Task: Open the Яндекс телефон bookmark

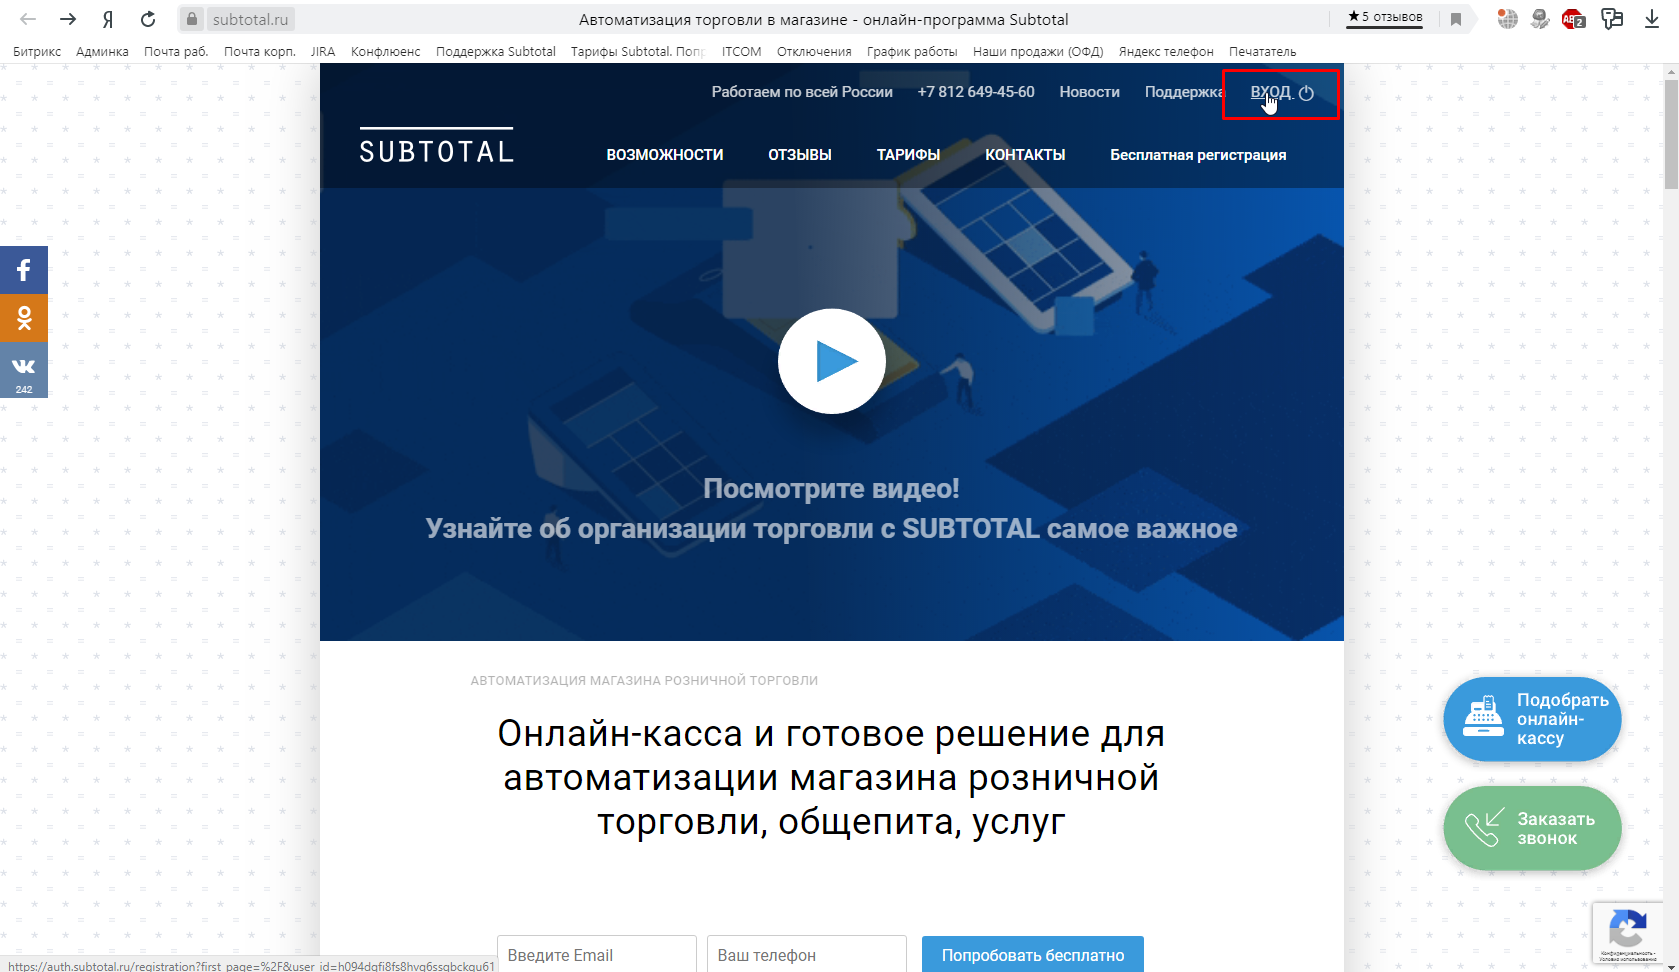Action: coord(1166,51)
